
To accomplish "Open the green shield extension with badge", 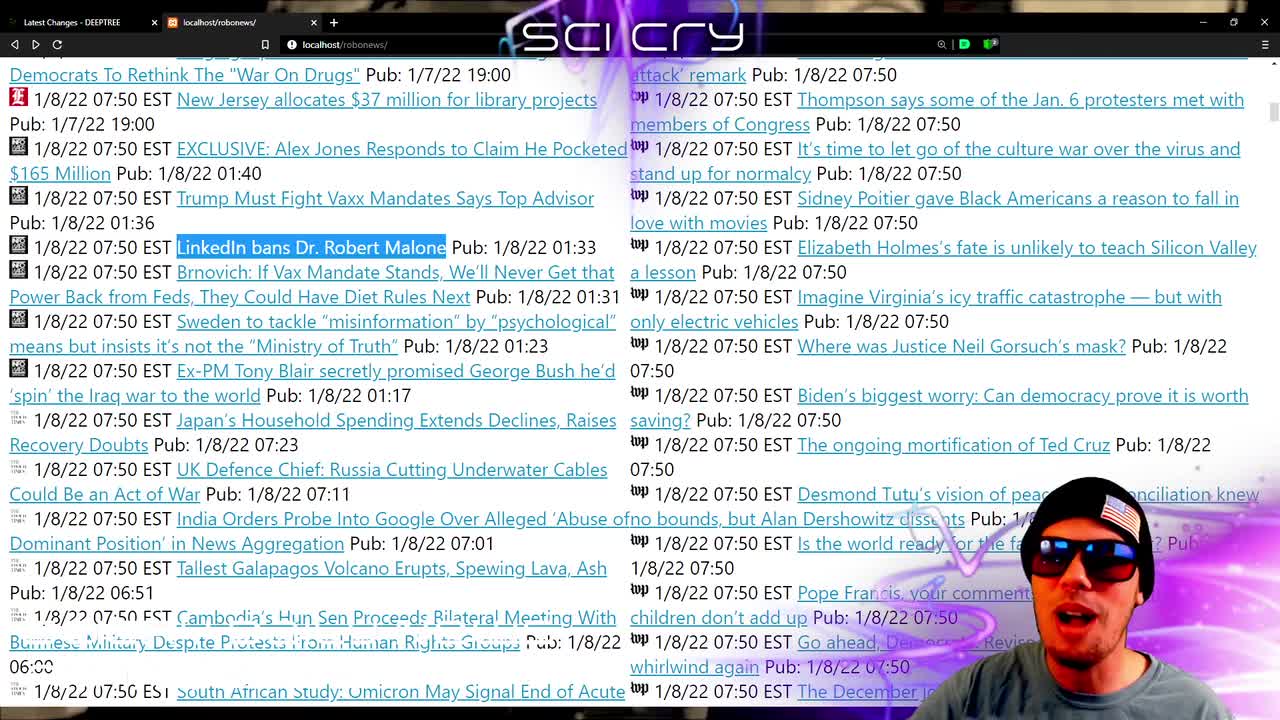I will tap(990, 44).
